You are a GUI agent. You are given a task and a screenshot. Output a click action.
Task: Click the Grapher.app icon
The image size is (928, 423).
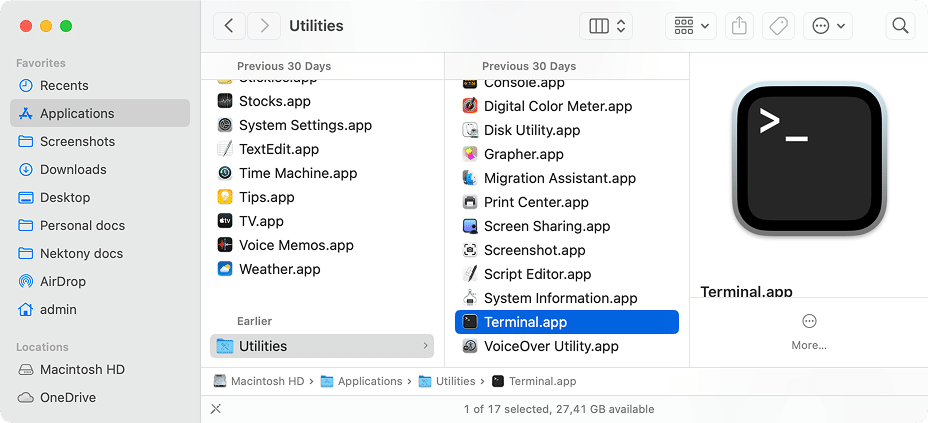(470, 154)
